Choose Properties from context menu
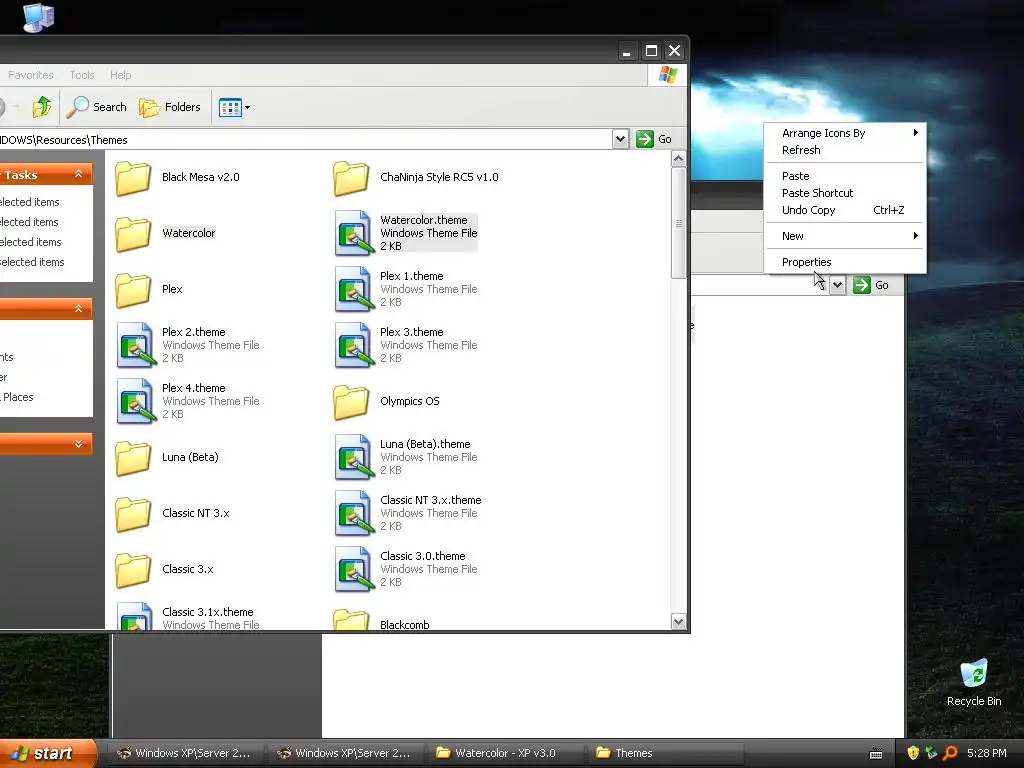Screen dimensions: 1024x768 845,263
